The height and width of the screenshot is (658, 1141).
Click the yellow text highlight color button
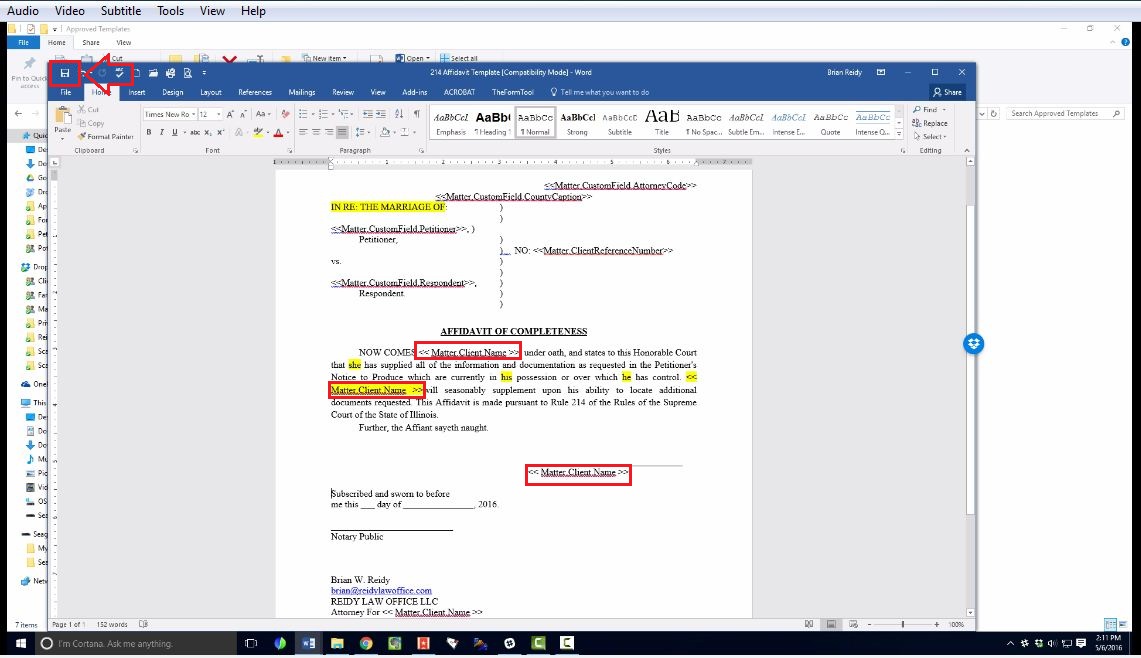pos(258,132)
